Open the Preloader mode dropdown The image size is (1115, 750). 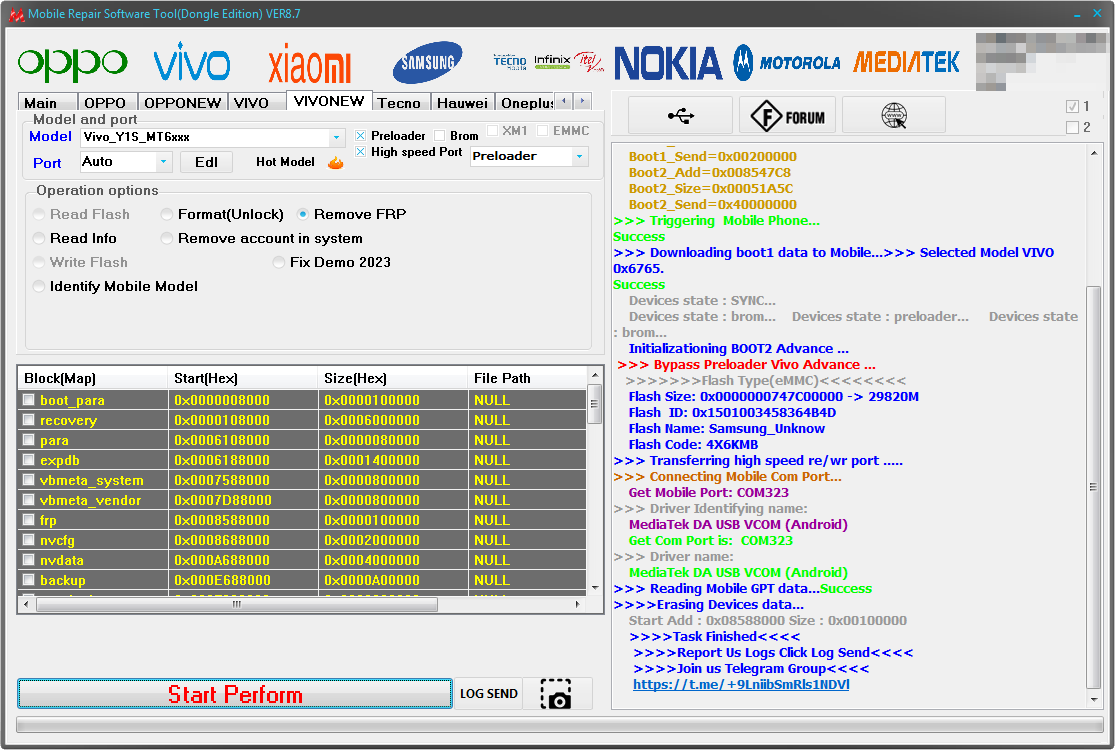[x=580, y=156]
